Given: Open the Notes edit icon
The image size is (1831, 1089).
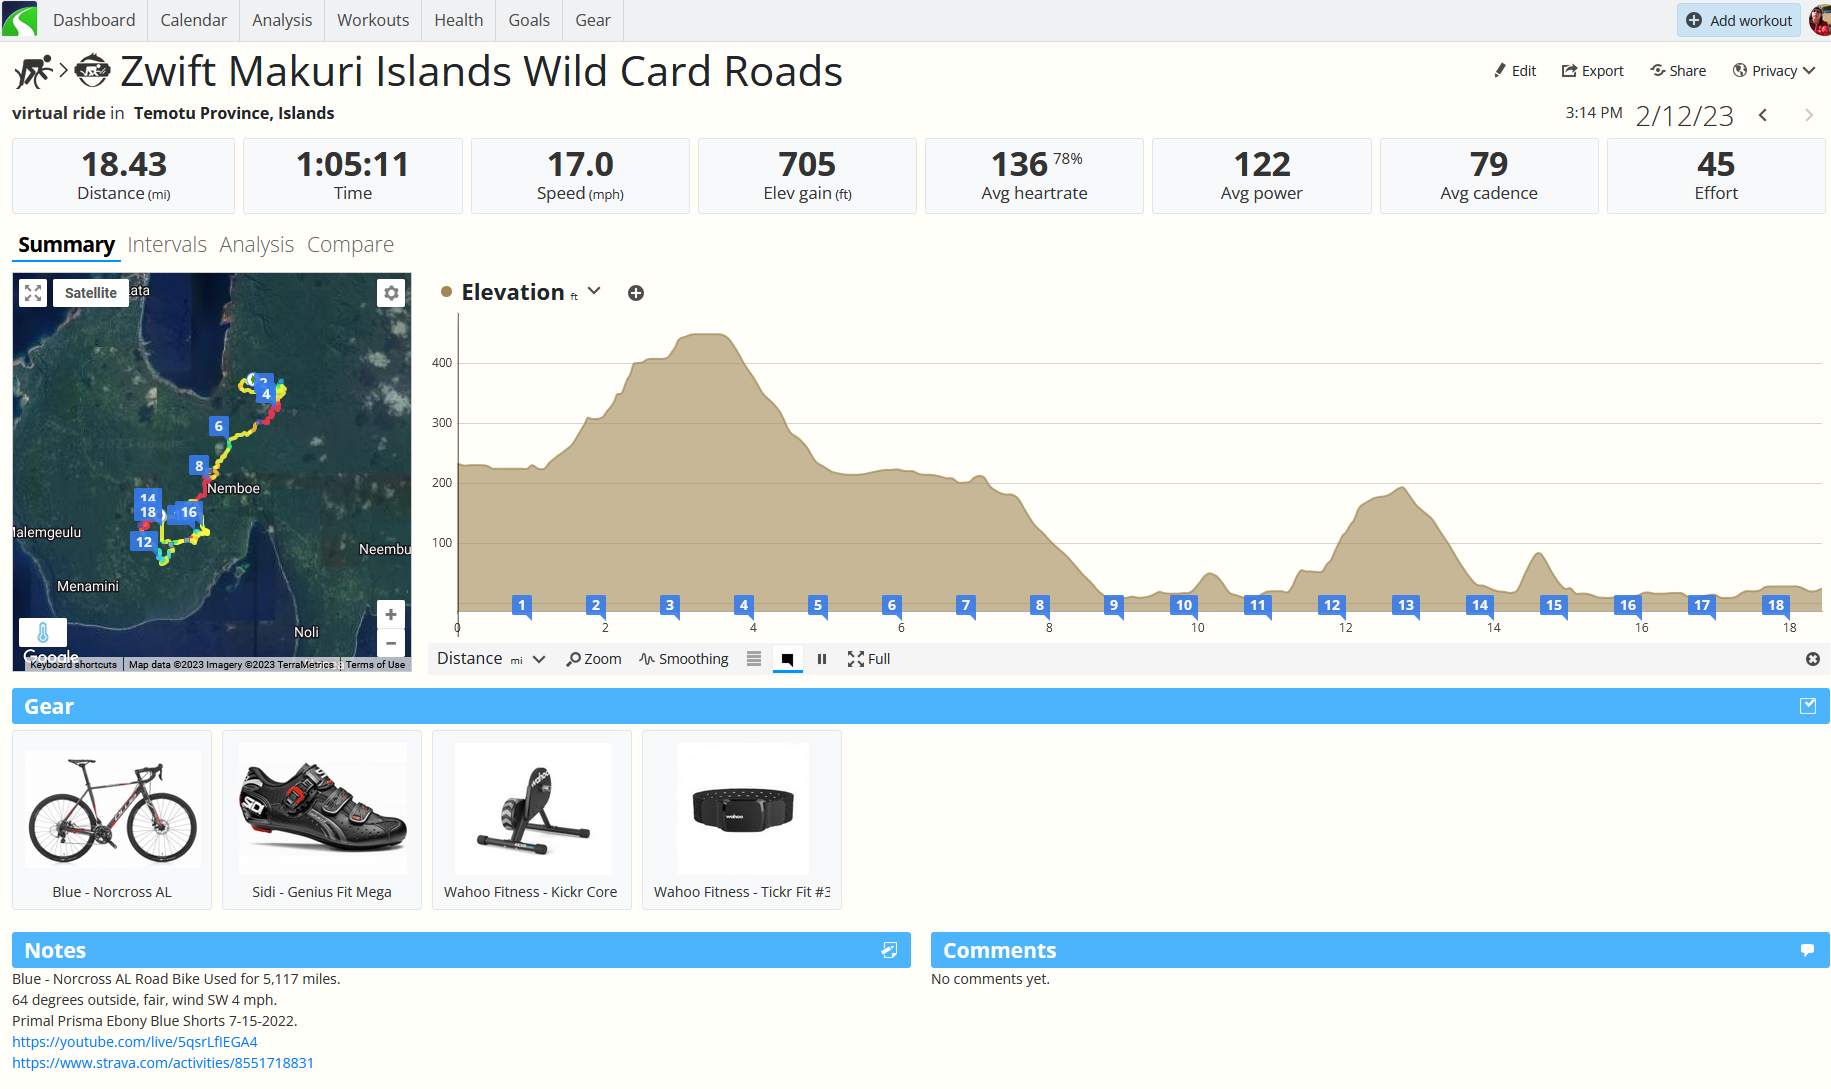Looking at the screenshot, I should click(889, 950).
